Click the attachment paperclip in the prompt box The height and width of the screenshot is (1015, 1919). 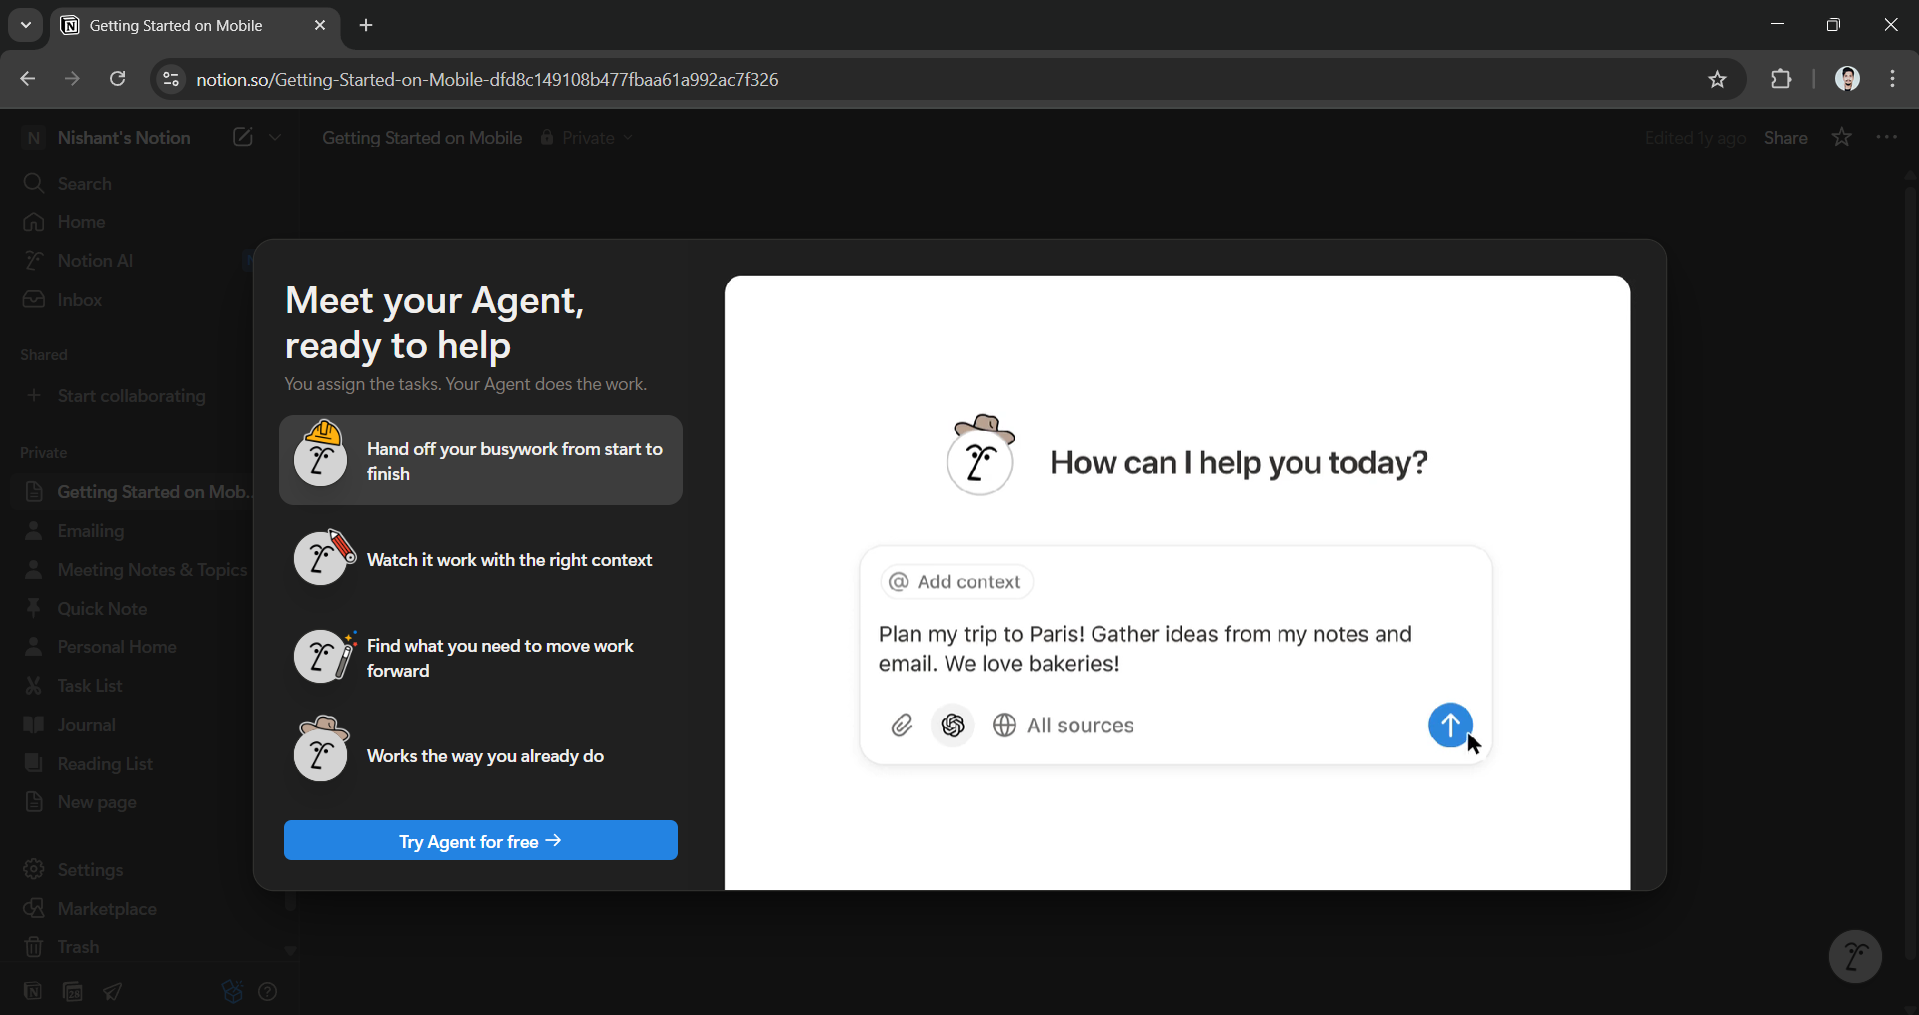[x=901, y=725]
